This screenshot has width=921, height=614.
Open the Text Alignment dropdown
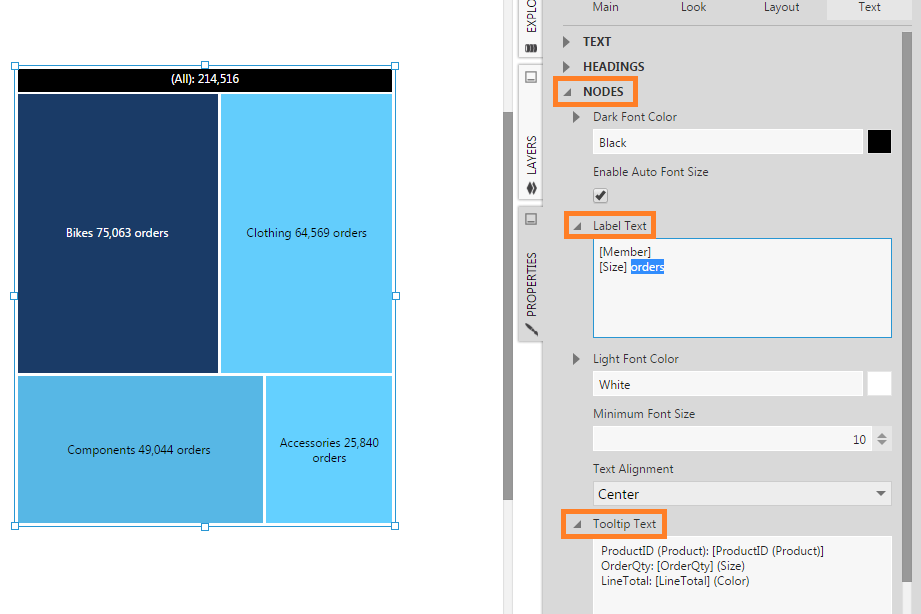click(741, 494)
